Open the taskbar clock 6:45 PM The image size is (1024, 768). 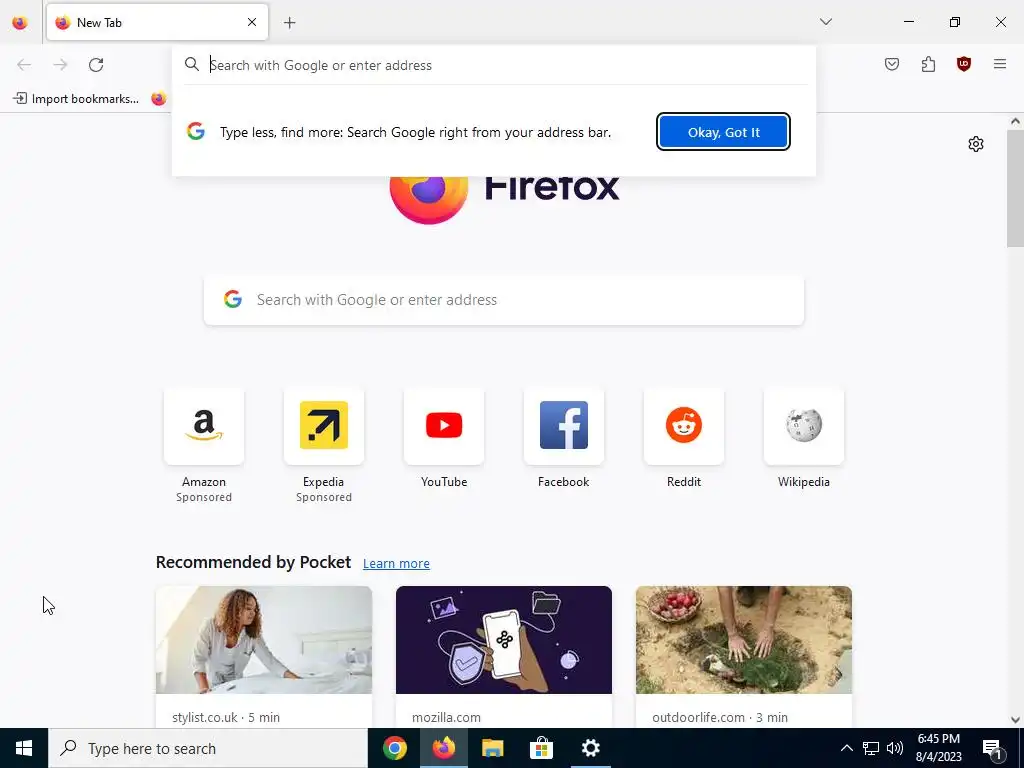pos(938,748)
